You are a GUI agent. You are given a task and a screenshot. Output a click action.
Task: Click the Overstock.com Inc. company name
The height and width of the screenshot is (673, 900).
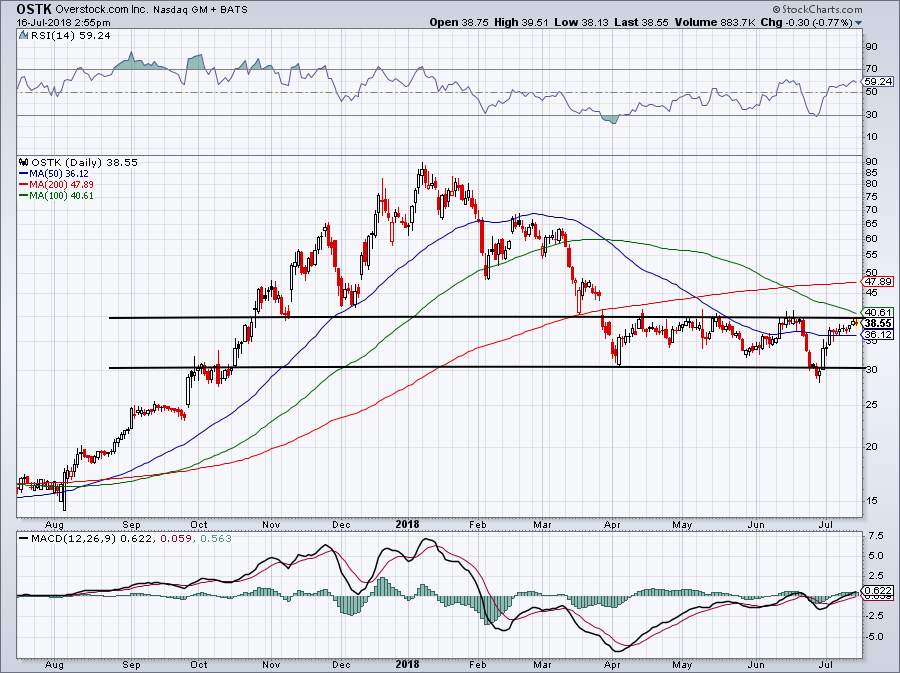click(103, 10)
